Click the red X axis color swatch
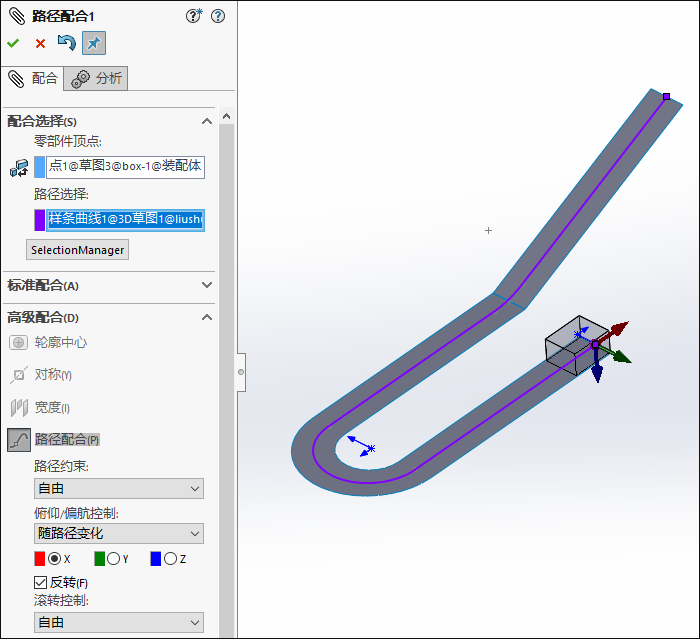 (40, 559)
